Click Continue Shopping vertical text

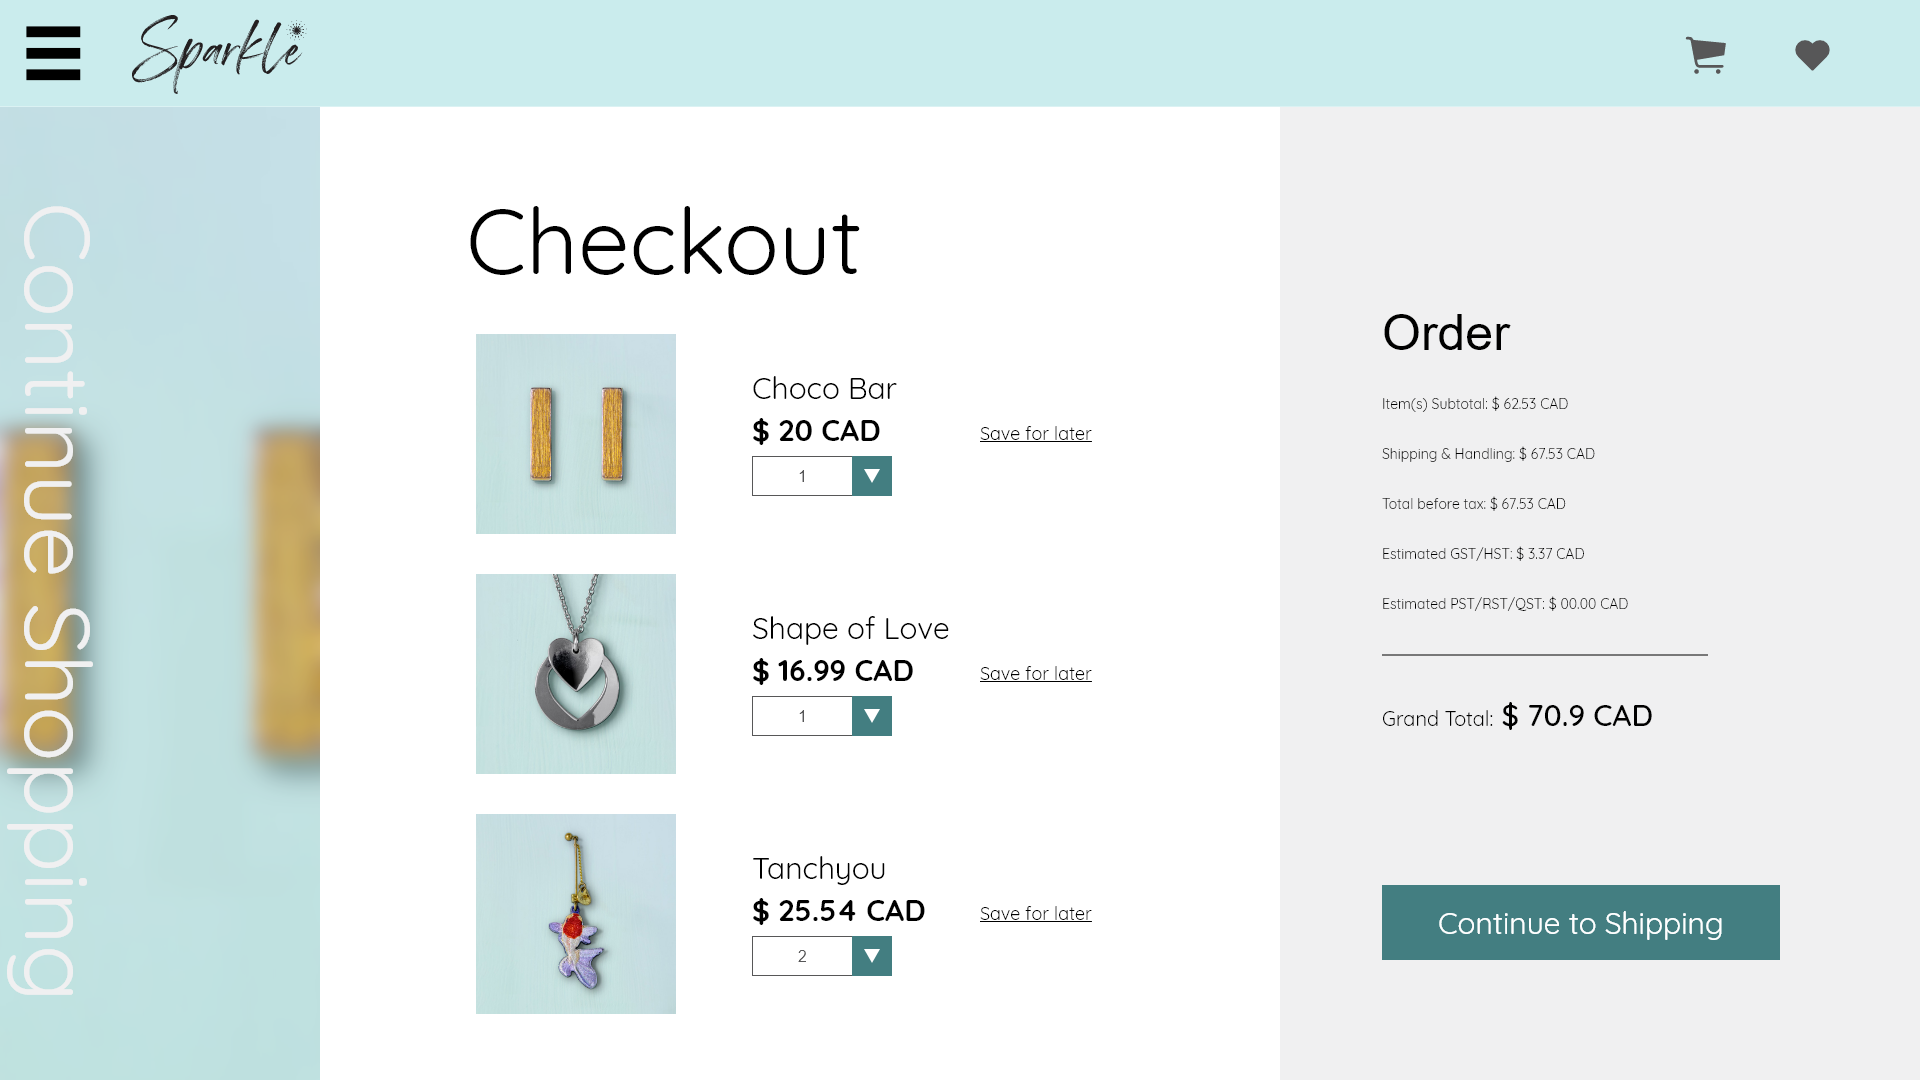click(50, 600)
